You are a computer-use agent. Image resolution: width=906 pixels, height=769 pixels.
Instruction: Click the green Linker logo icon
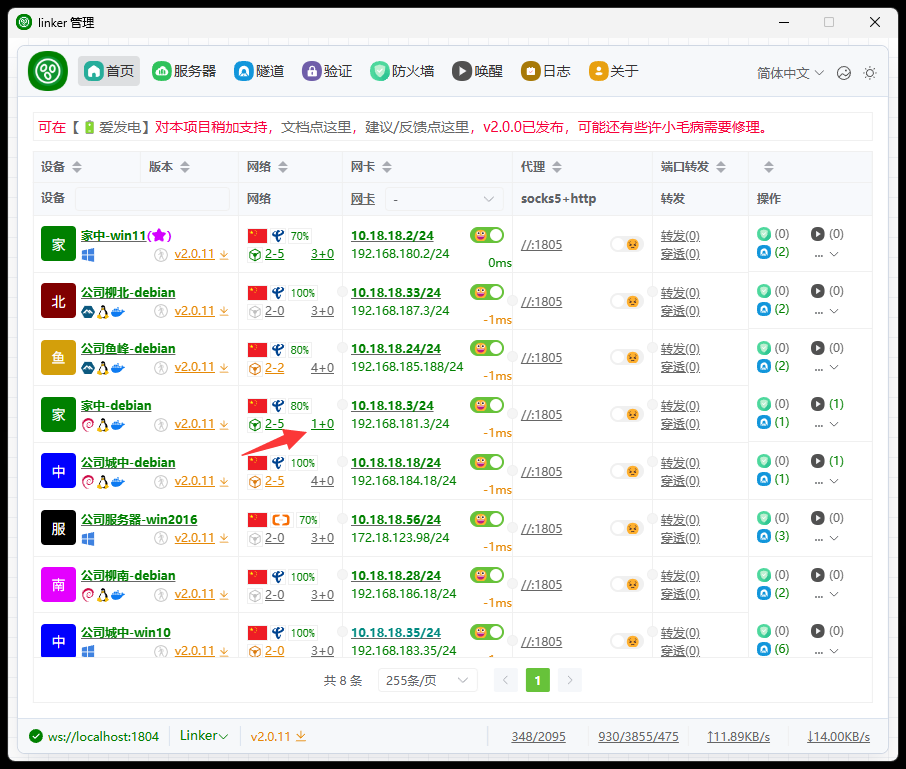click(x=48, y=71)
